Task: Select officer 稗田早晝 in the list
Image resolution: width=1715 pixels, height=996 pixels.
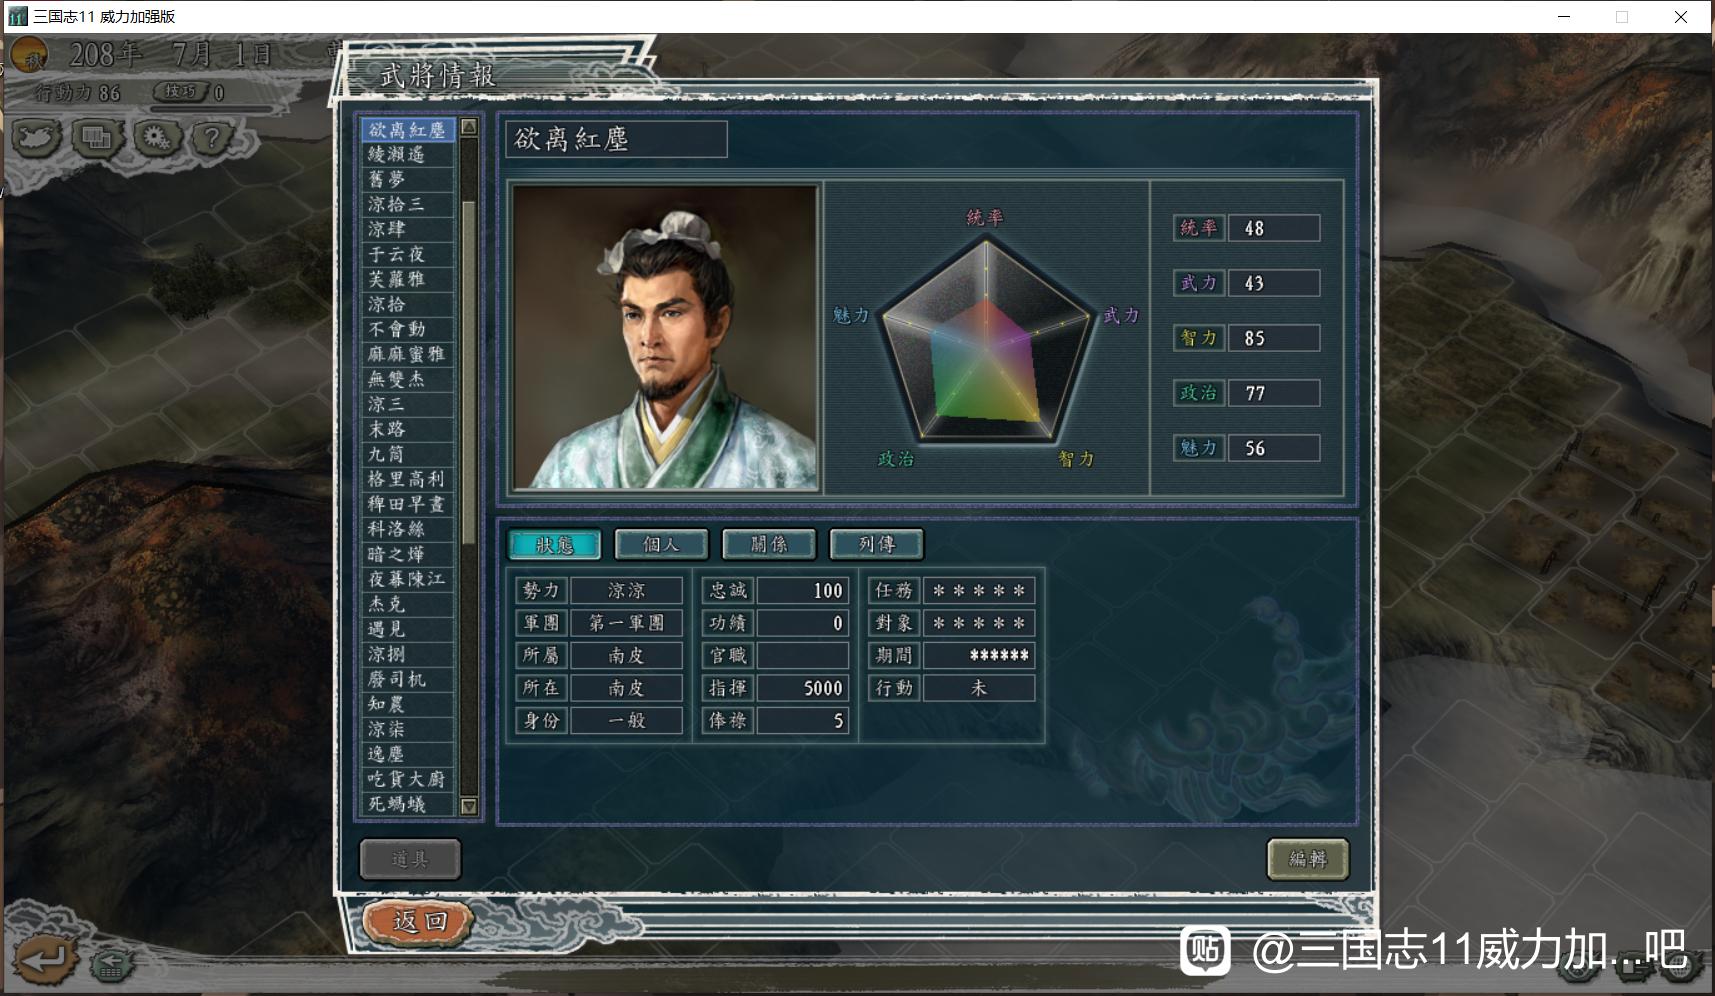Action: (408, 505)
